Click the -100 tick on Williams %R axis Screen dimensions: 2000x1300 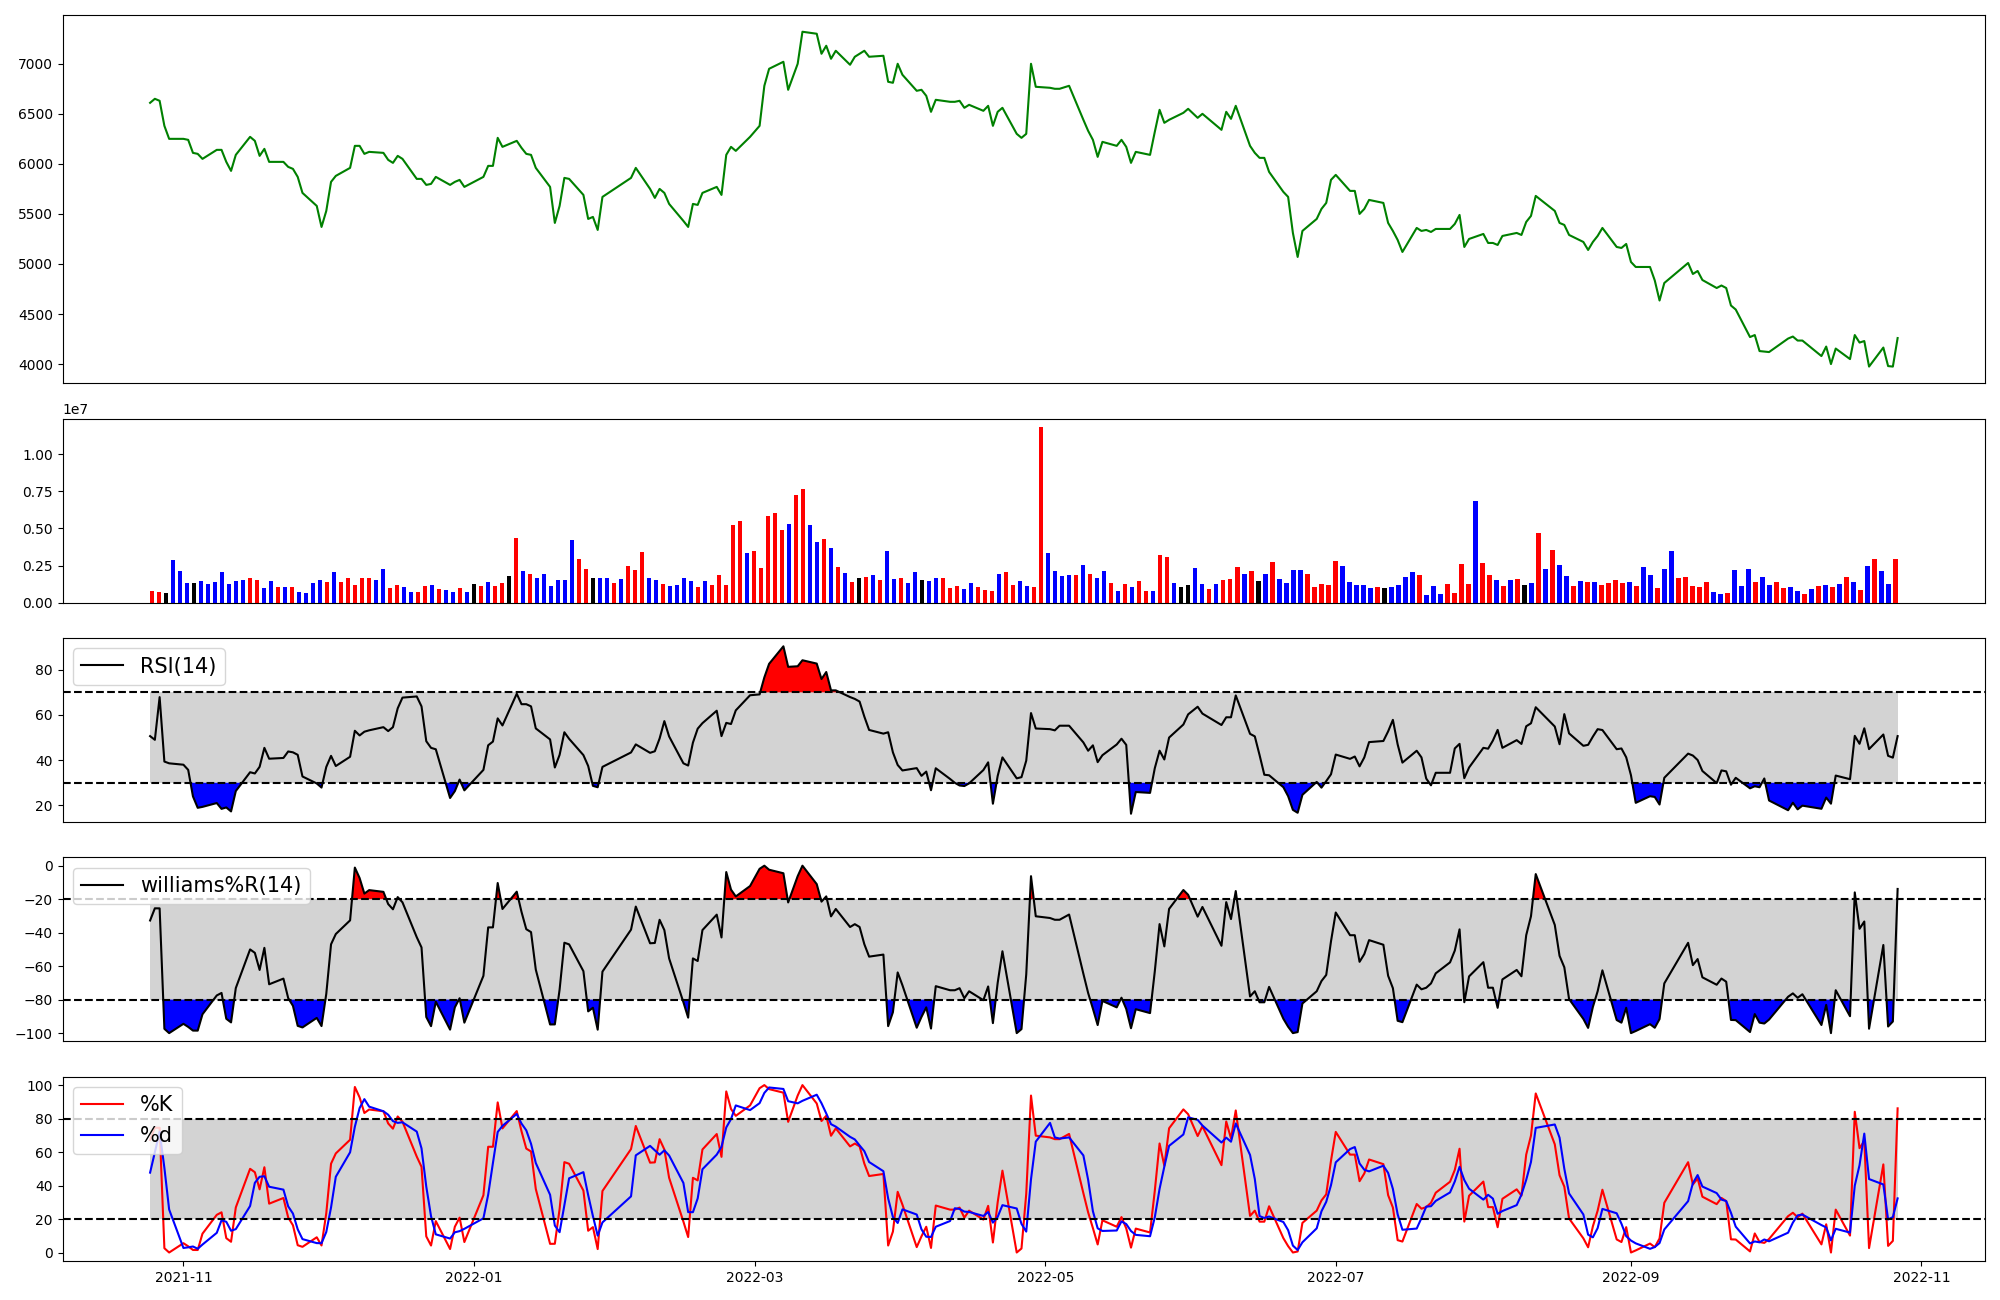coord(36,1034)
